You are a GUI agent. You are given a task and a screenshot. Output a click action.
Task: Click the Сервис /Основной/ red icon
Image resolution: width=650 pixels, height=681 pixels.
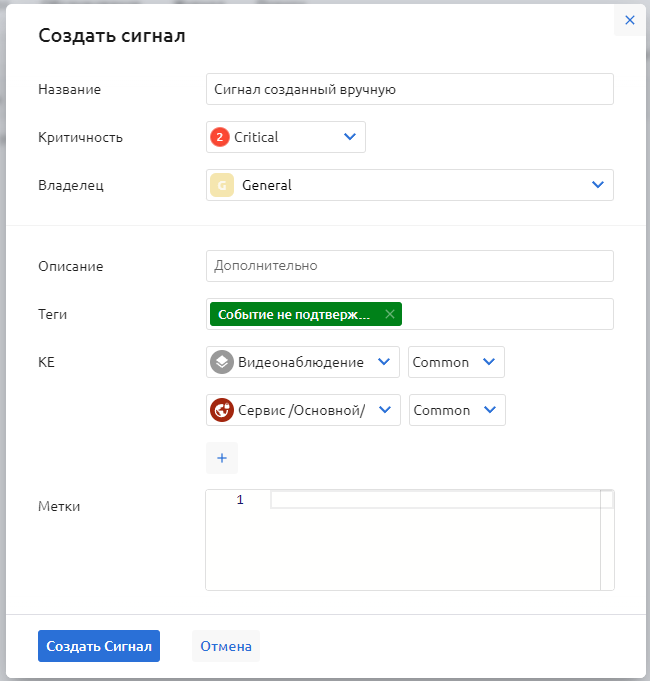[x=222, y=410]
